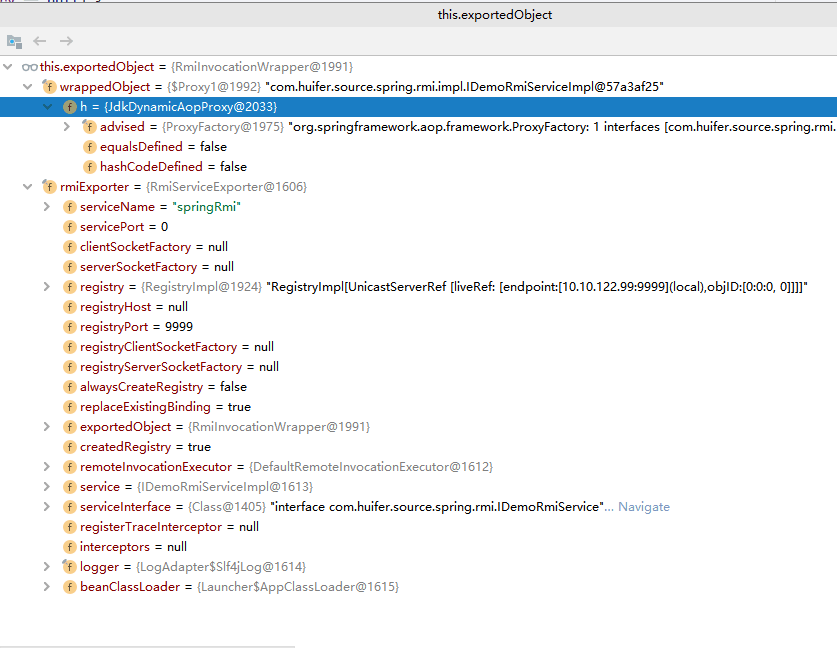Viewport: 837px width, 648px height.
Task: Click the watch glasses icon beside this.exportedObject
Action: click(29, 67)
